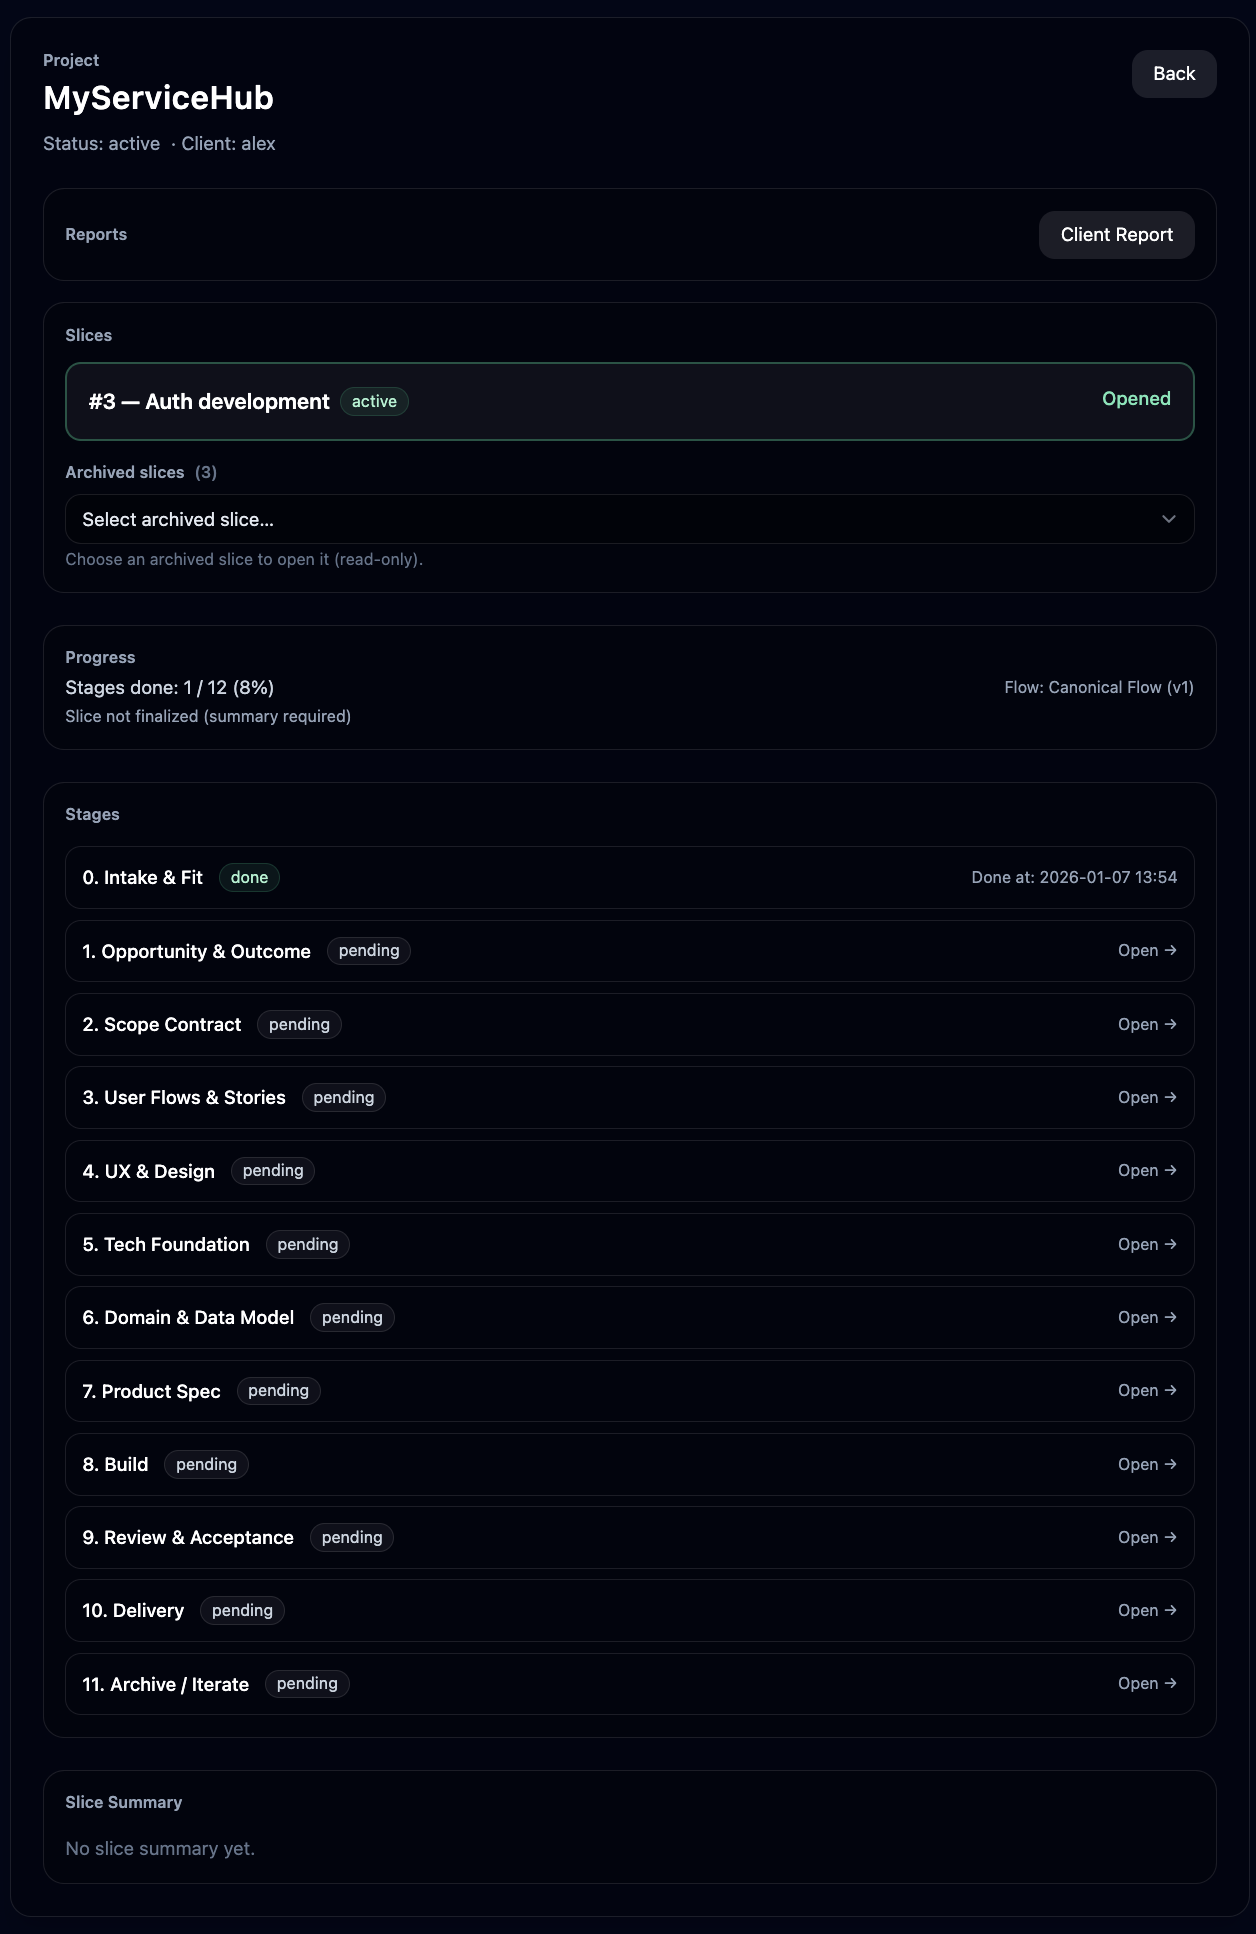
Task: Open the Opportunity & Outcome stage
Action: 1146,951
